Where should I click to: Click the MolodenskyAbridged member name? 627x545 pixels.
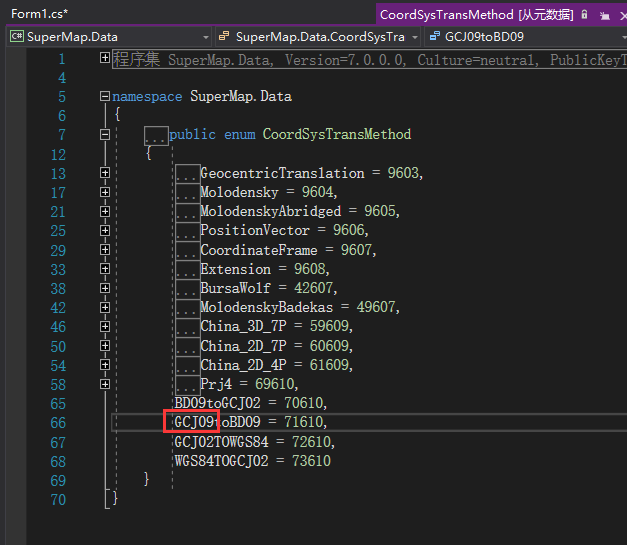pyautogui.click(x=271, y=211)
